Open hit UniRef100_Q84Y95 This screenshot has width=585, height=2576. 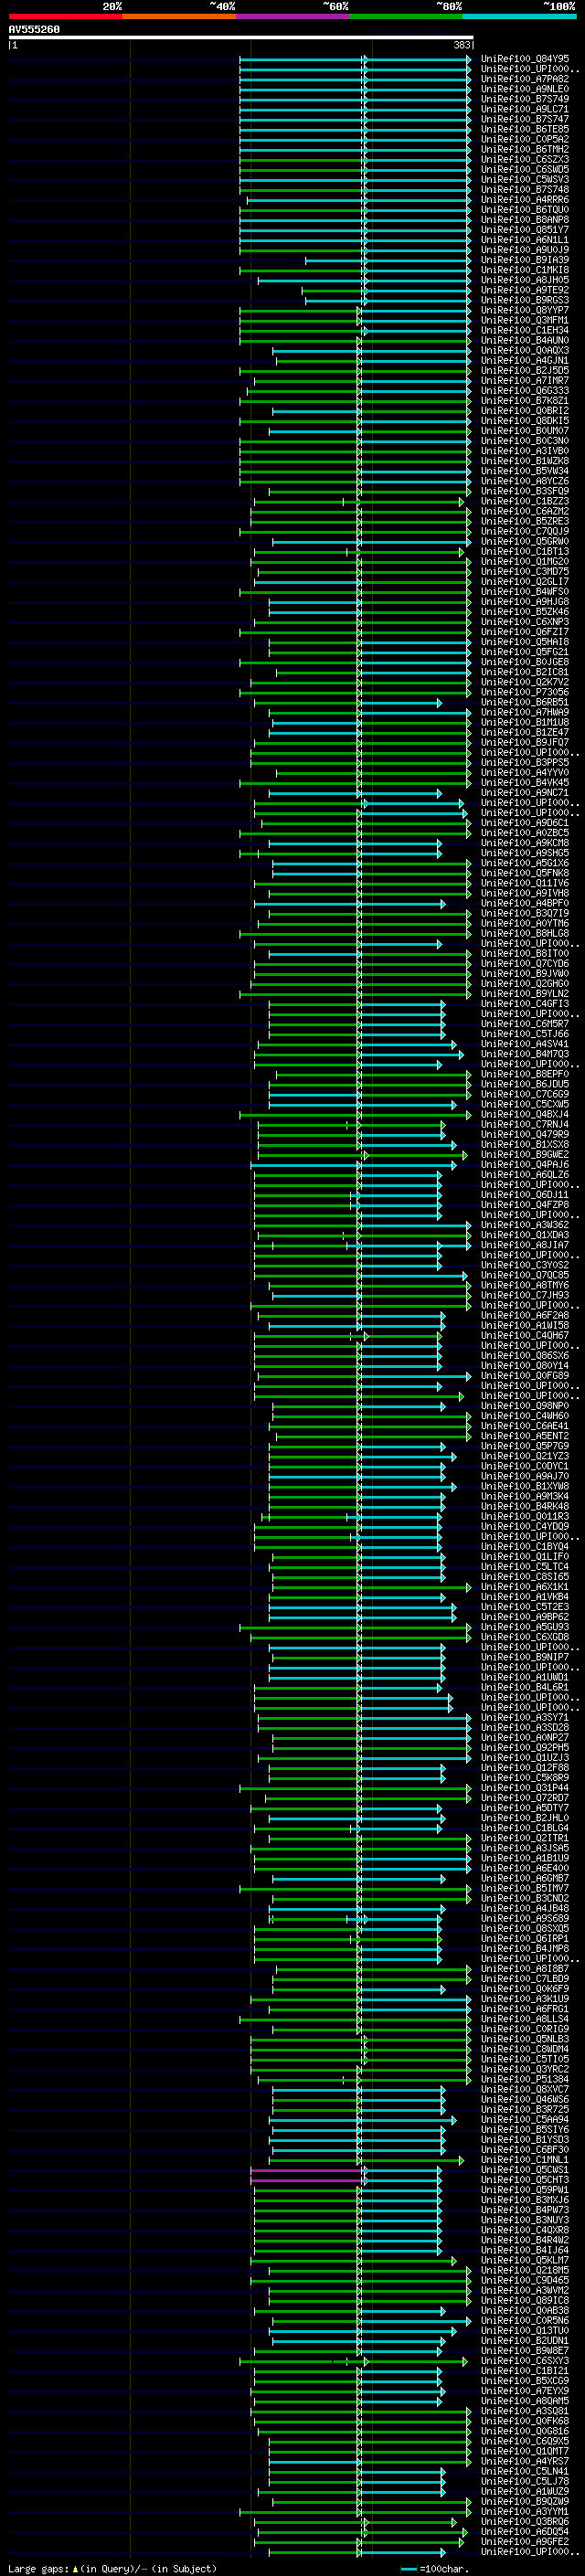(x=525, y=59)
